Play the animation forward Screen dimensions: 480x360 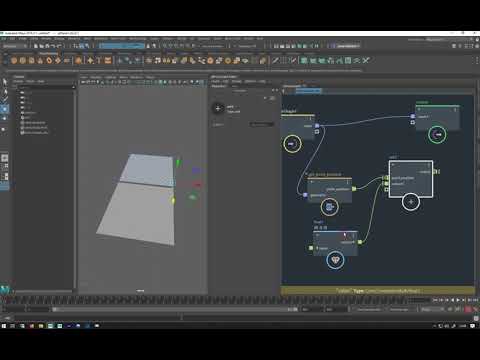[x=458, y=300]
